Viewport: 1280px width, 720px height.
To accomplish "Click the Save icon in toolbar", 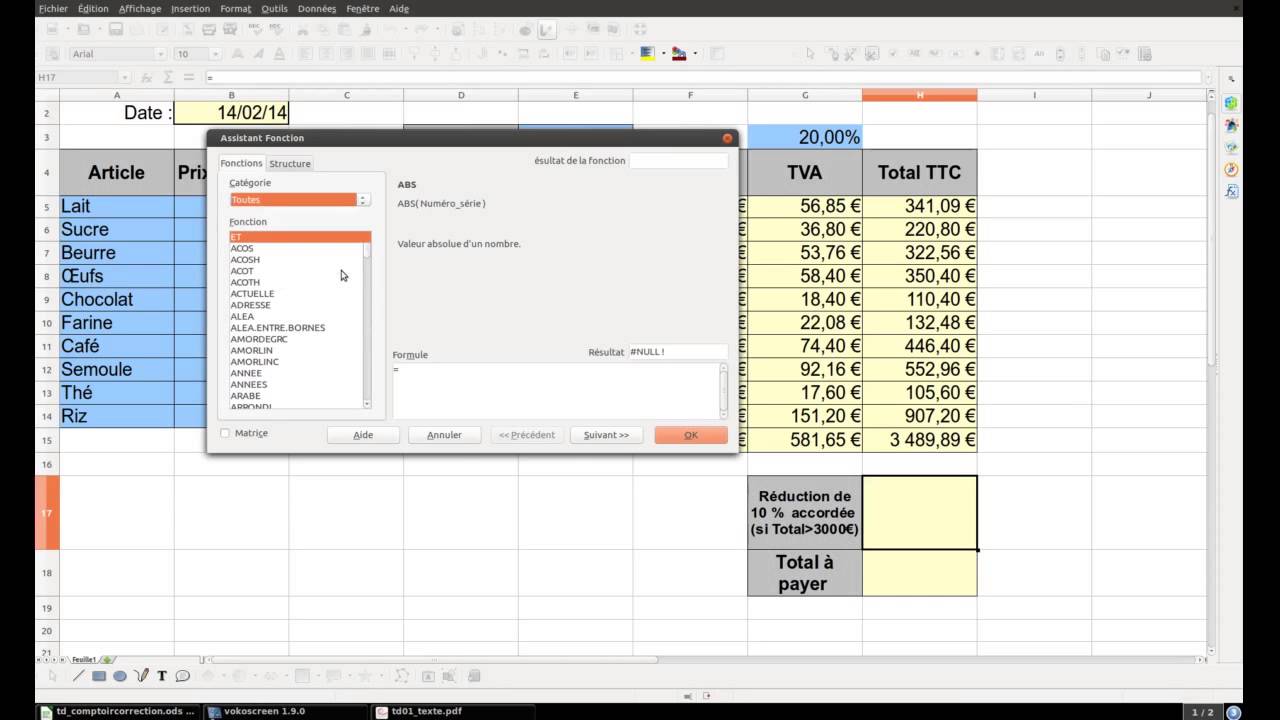I will (x=116, y=30).
